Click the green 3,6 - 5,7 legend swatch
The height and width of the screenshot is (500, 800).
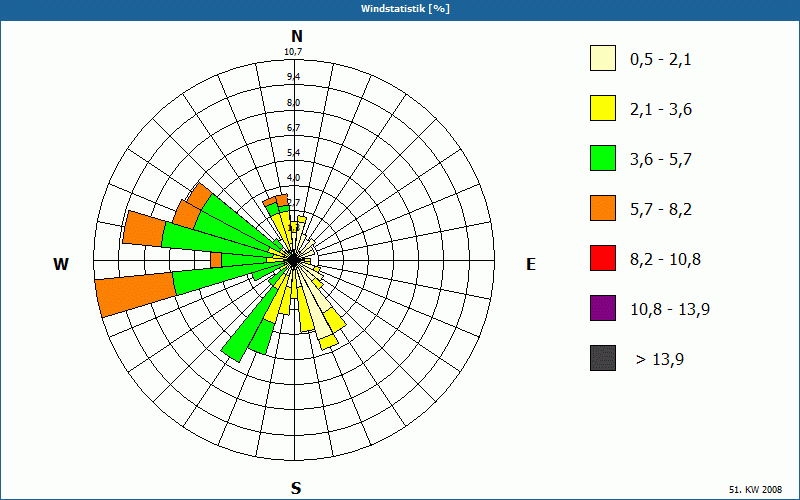click(603, 158)
